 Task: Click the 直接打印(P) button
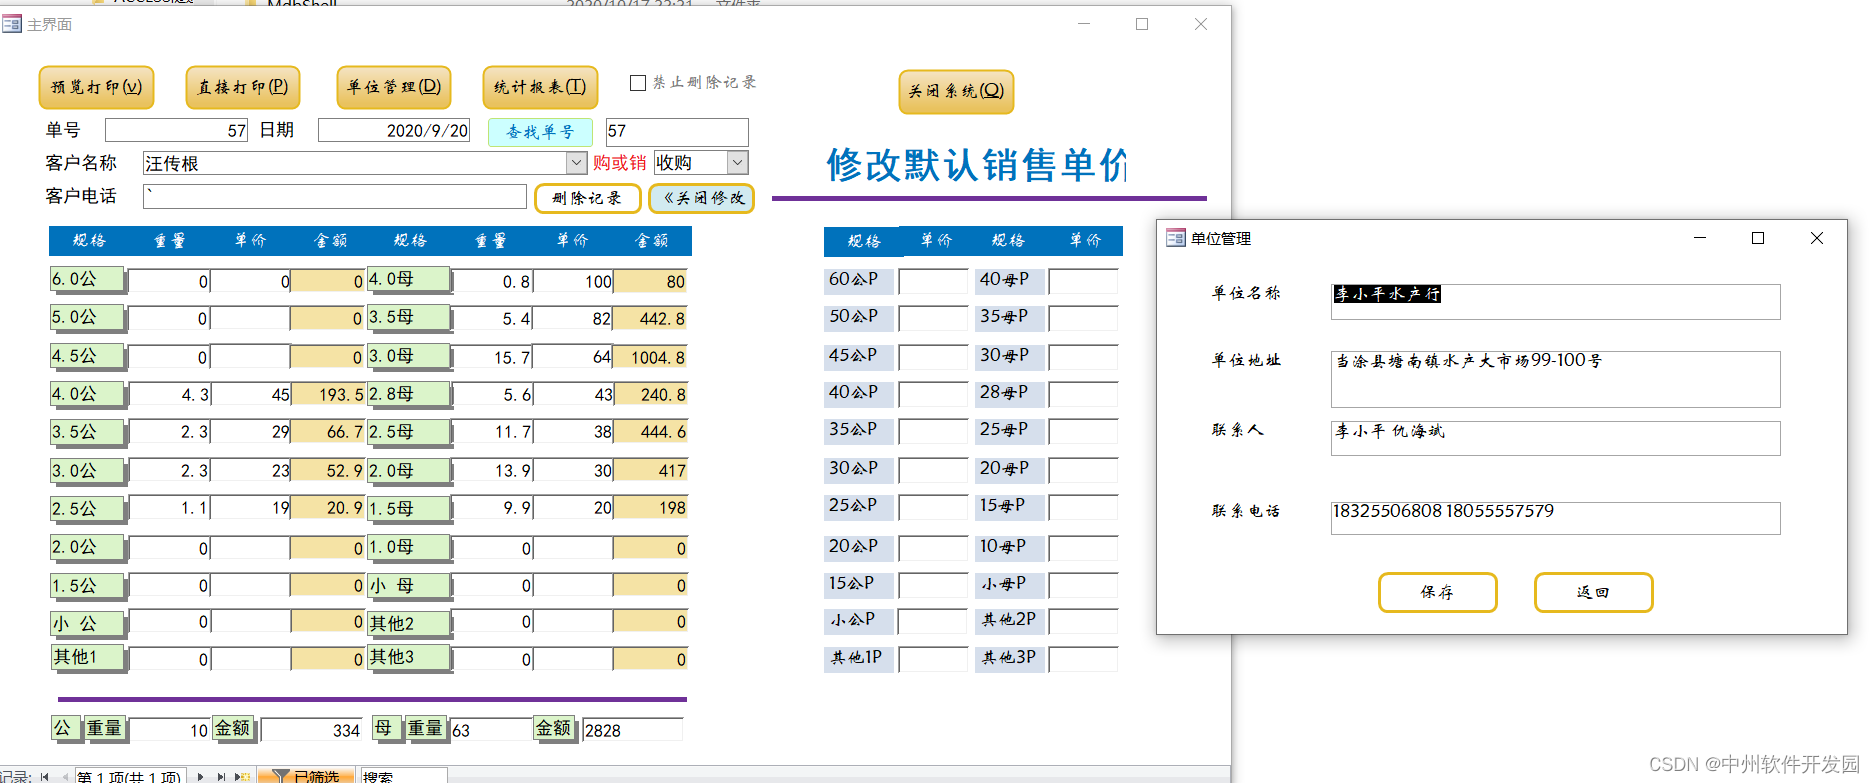(x=243, y=87)
